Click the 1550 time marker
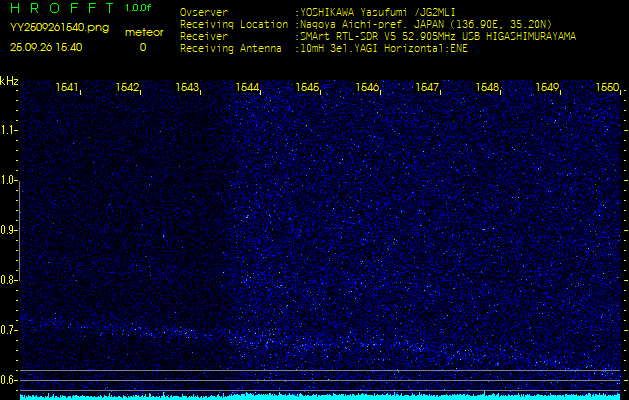629x400 pixels. coord(607,88)
